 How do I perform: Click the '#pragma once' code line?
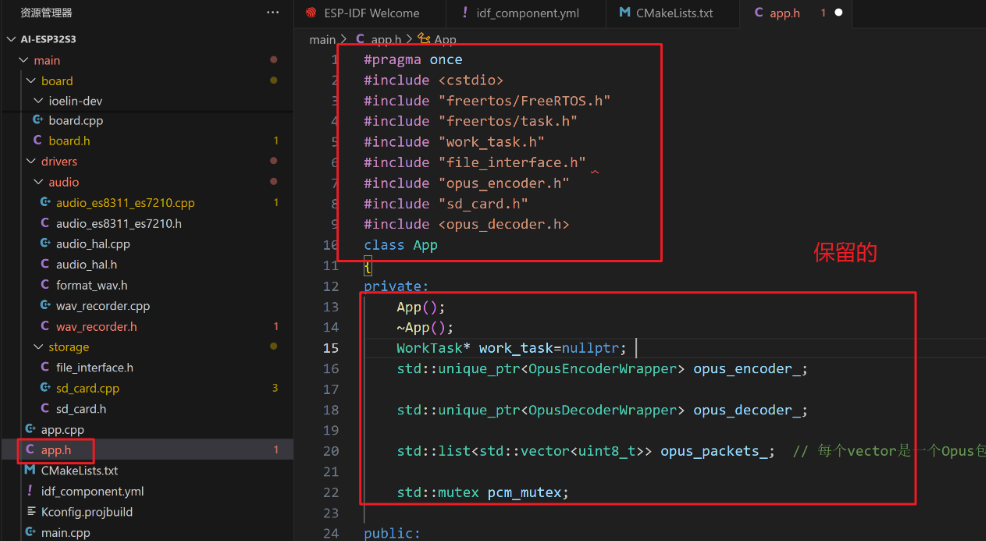pos(413,60)
